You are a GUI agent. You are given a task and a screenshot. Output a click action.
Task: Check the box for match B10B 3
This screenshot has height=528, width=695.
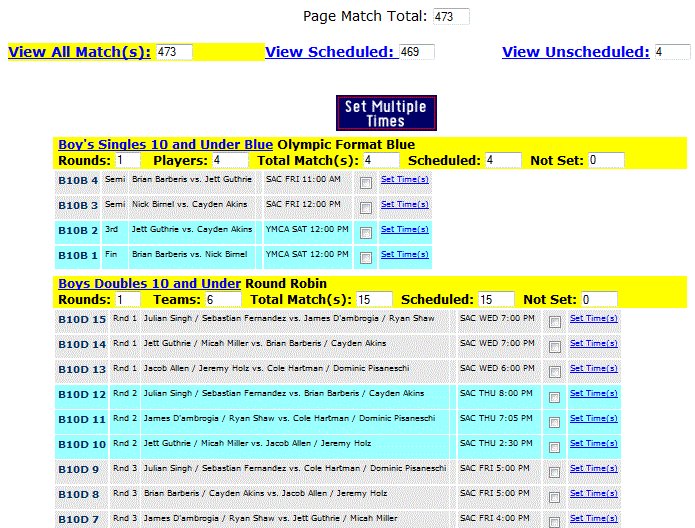[366, 208]
